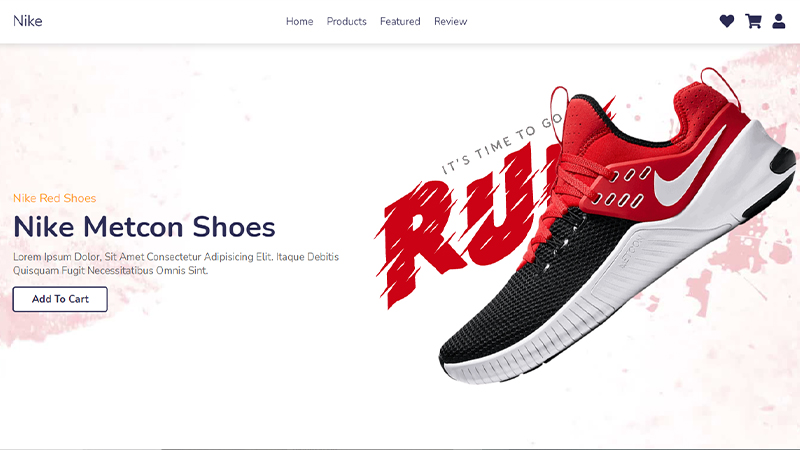Open the Products nav link
The height and width of the screenshot is (450, 800).
[x=346, y=21]
